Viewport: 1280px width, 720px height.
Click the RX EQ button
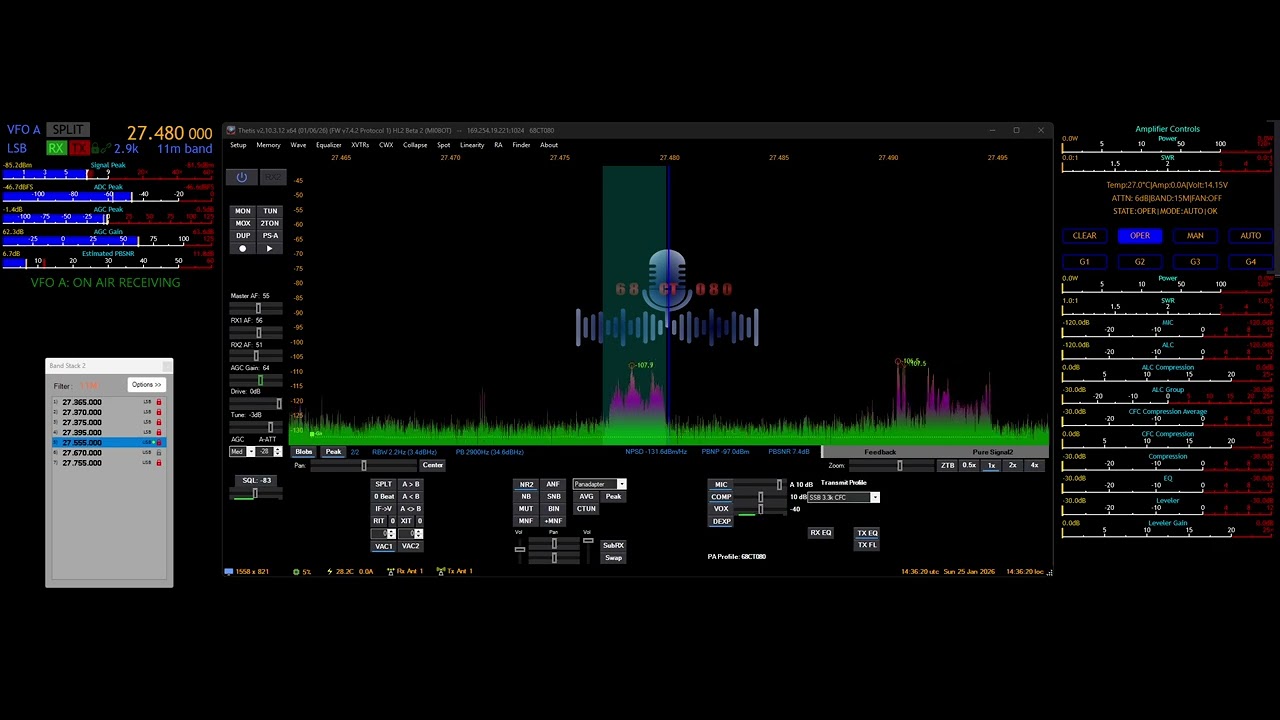coord(820,533)
